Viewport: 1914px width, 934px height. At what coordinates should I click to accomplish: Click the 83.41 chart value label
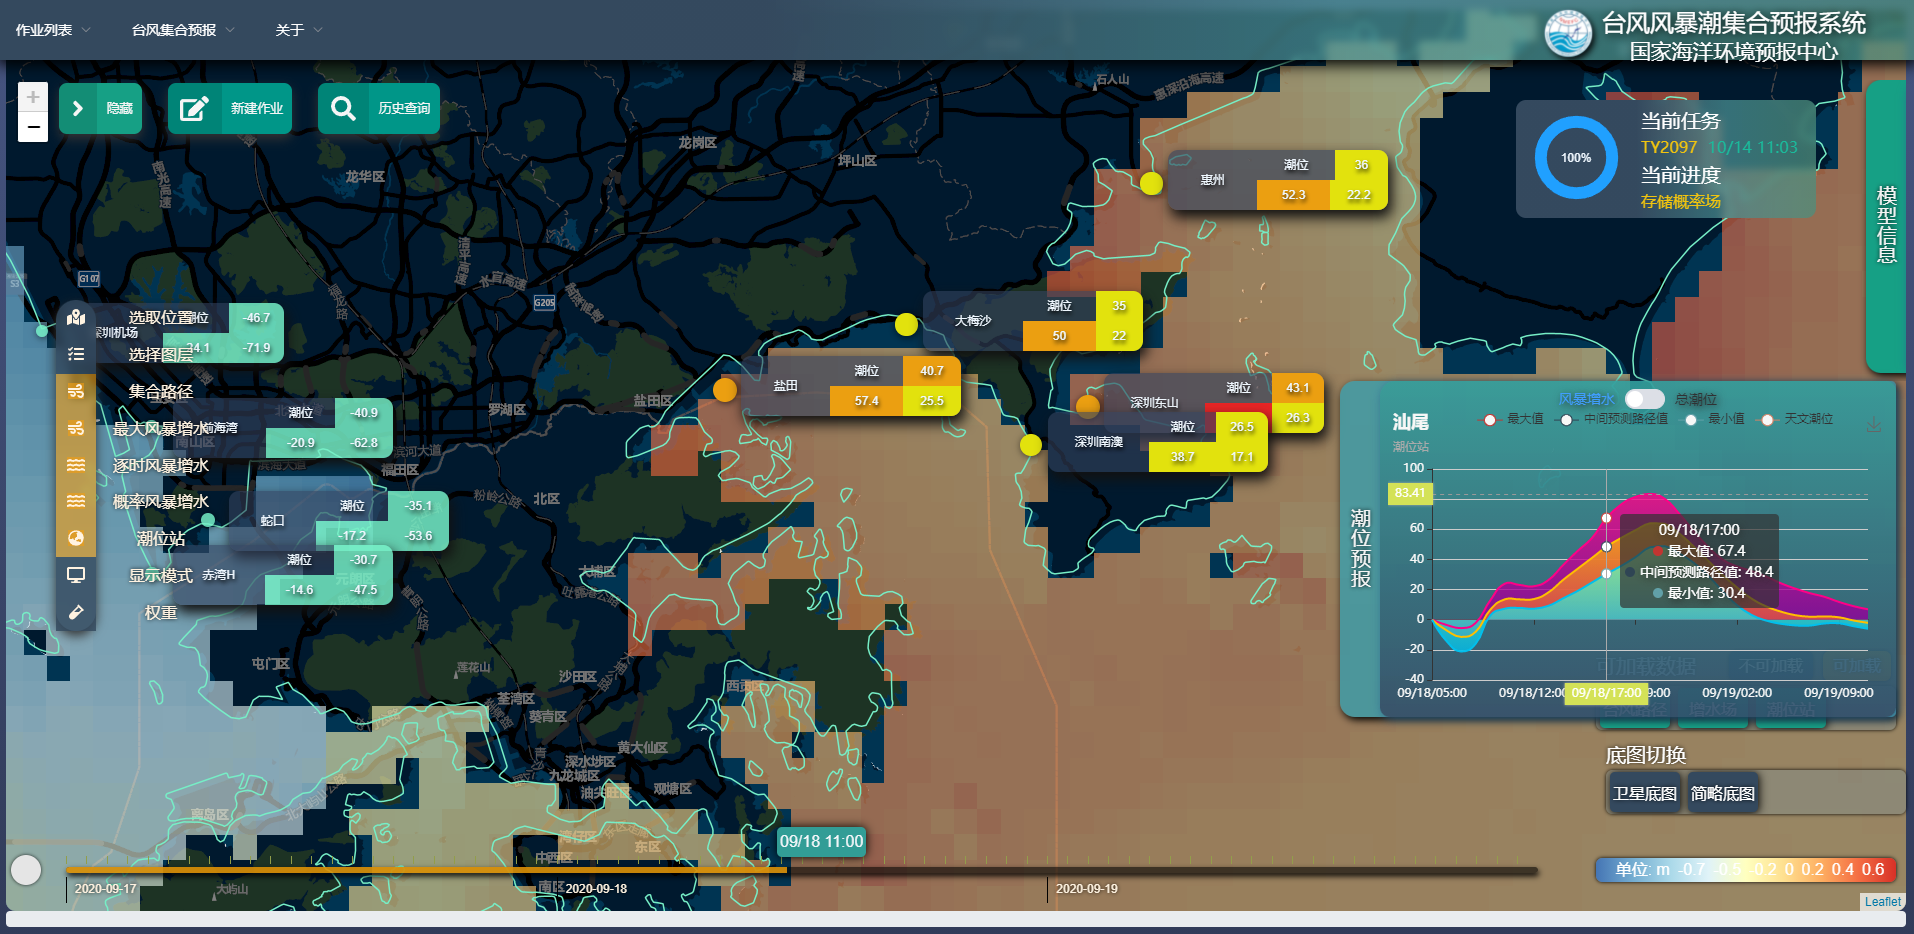pyautogui.click(x=1410, y=493)
